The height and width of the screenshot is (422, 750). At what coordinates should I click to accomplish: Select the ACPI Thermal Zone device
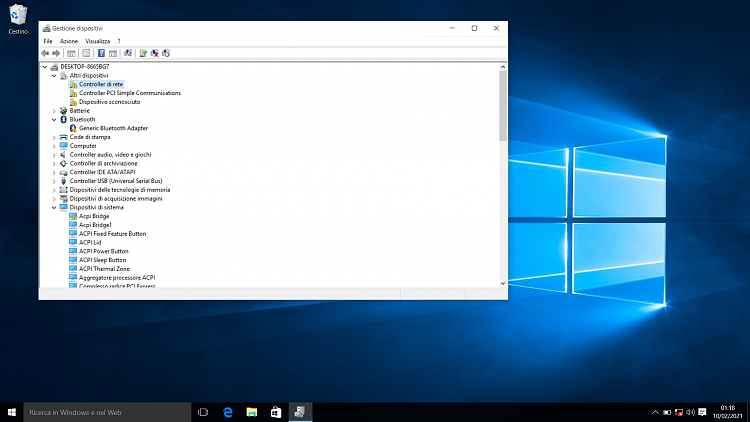pyautogui.click(x=104, y=269)
